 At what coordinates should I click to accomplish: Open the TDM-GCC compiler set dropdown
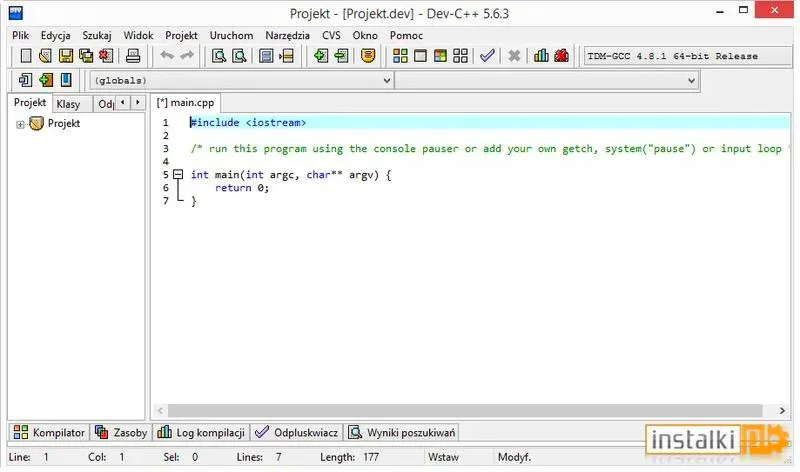(x=687, y=56)
